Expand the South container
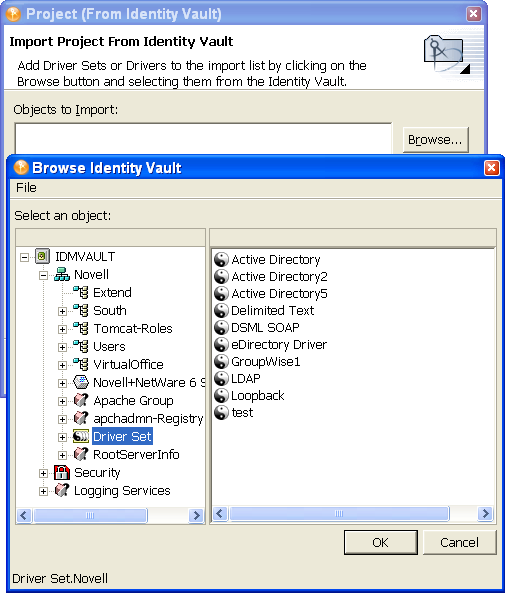The image size is (505, 593). point(62,311)
